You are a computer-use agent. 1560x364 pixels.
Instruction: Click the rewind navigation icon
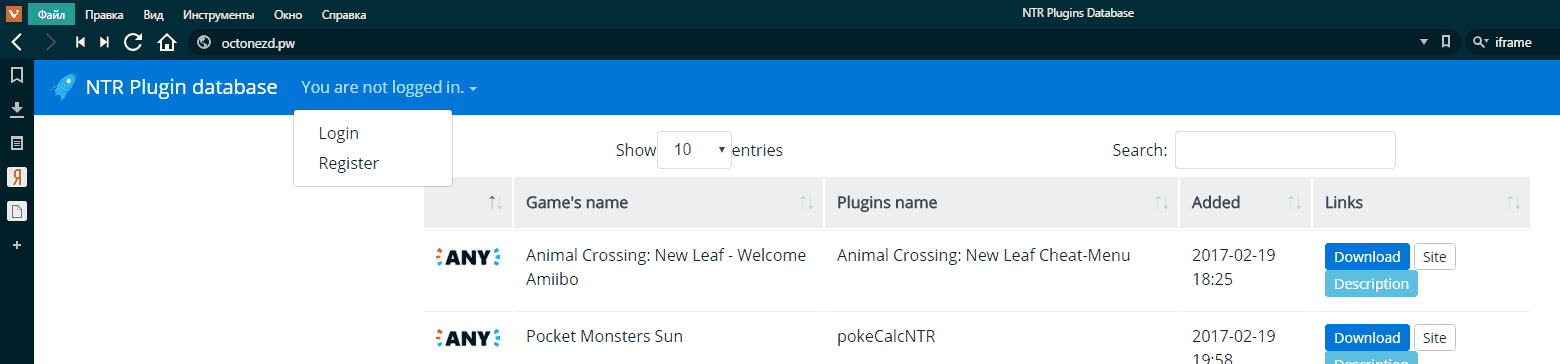80,42
